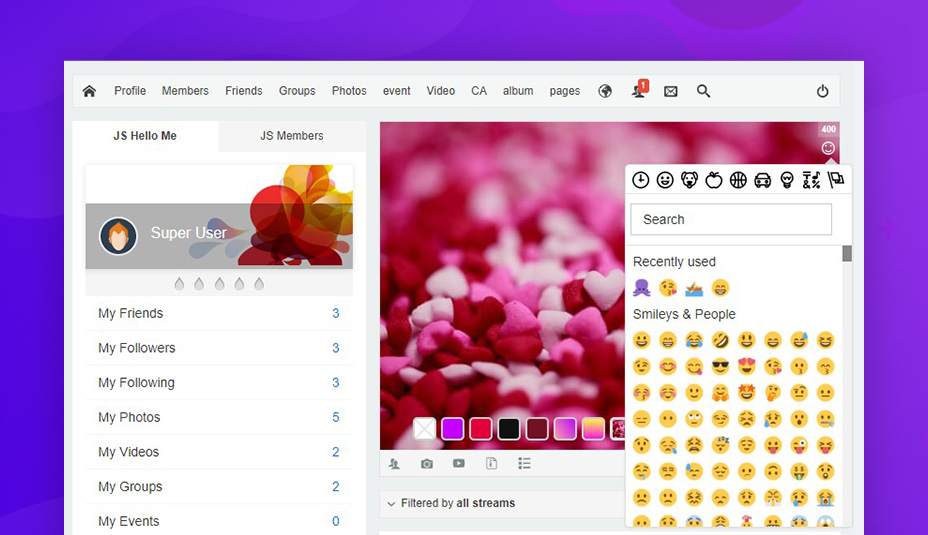Click the tag friends person icon
Screen dimensions: 928x535
click(394, 464)
